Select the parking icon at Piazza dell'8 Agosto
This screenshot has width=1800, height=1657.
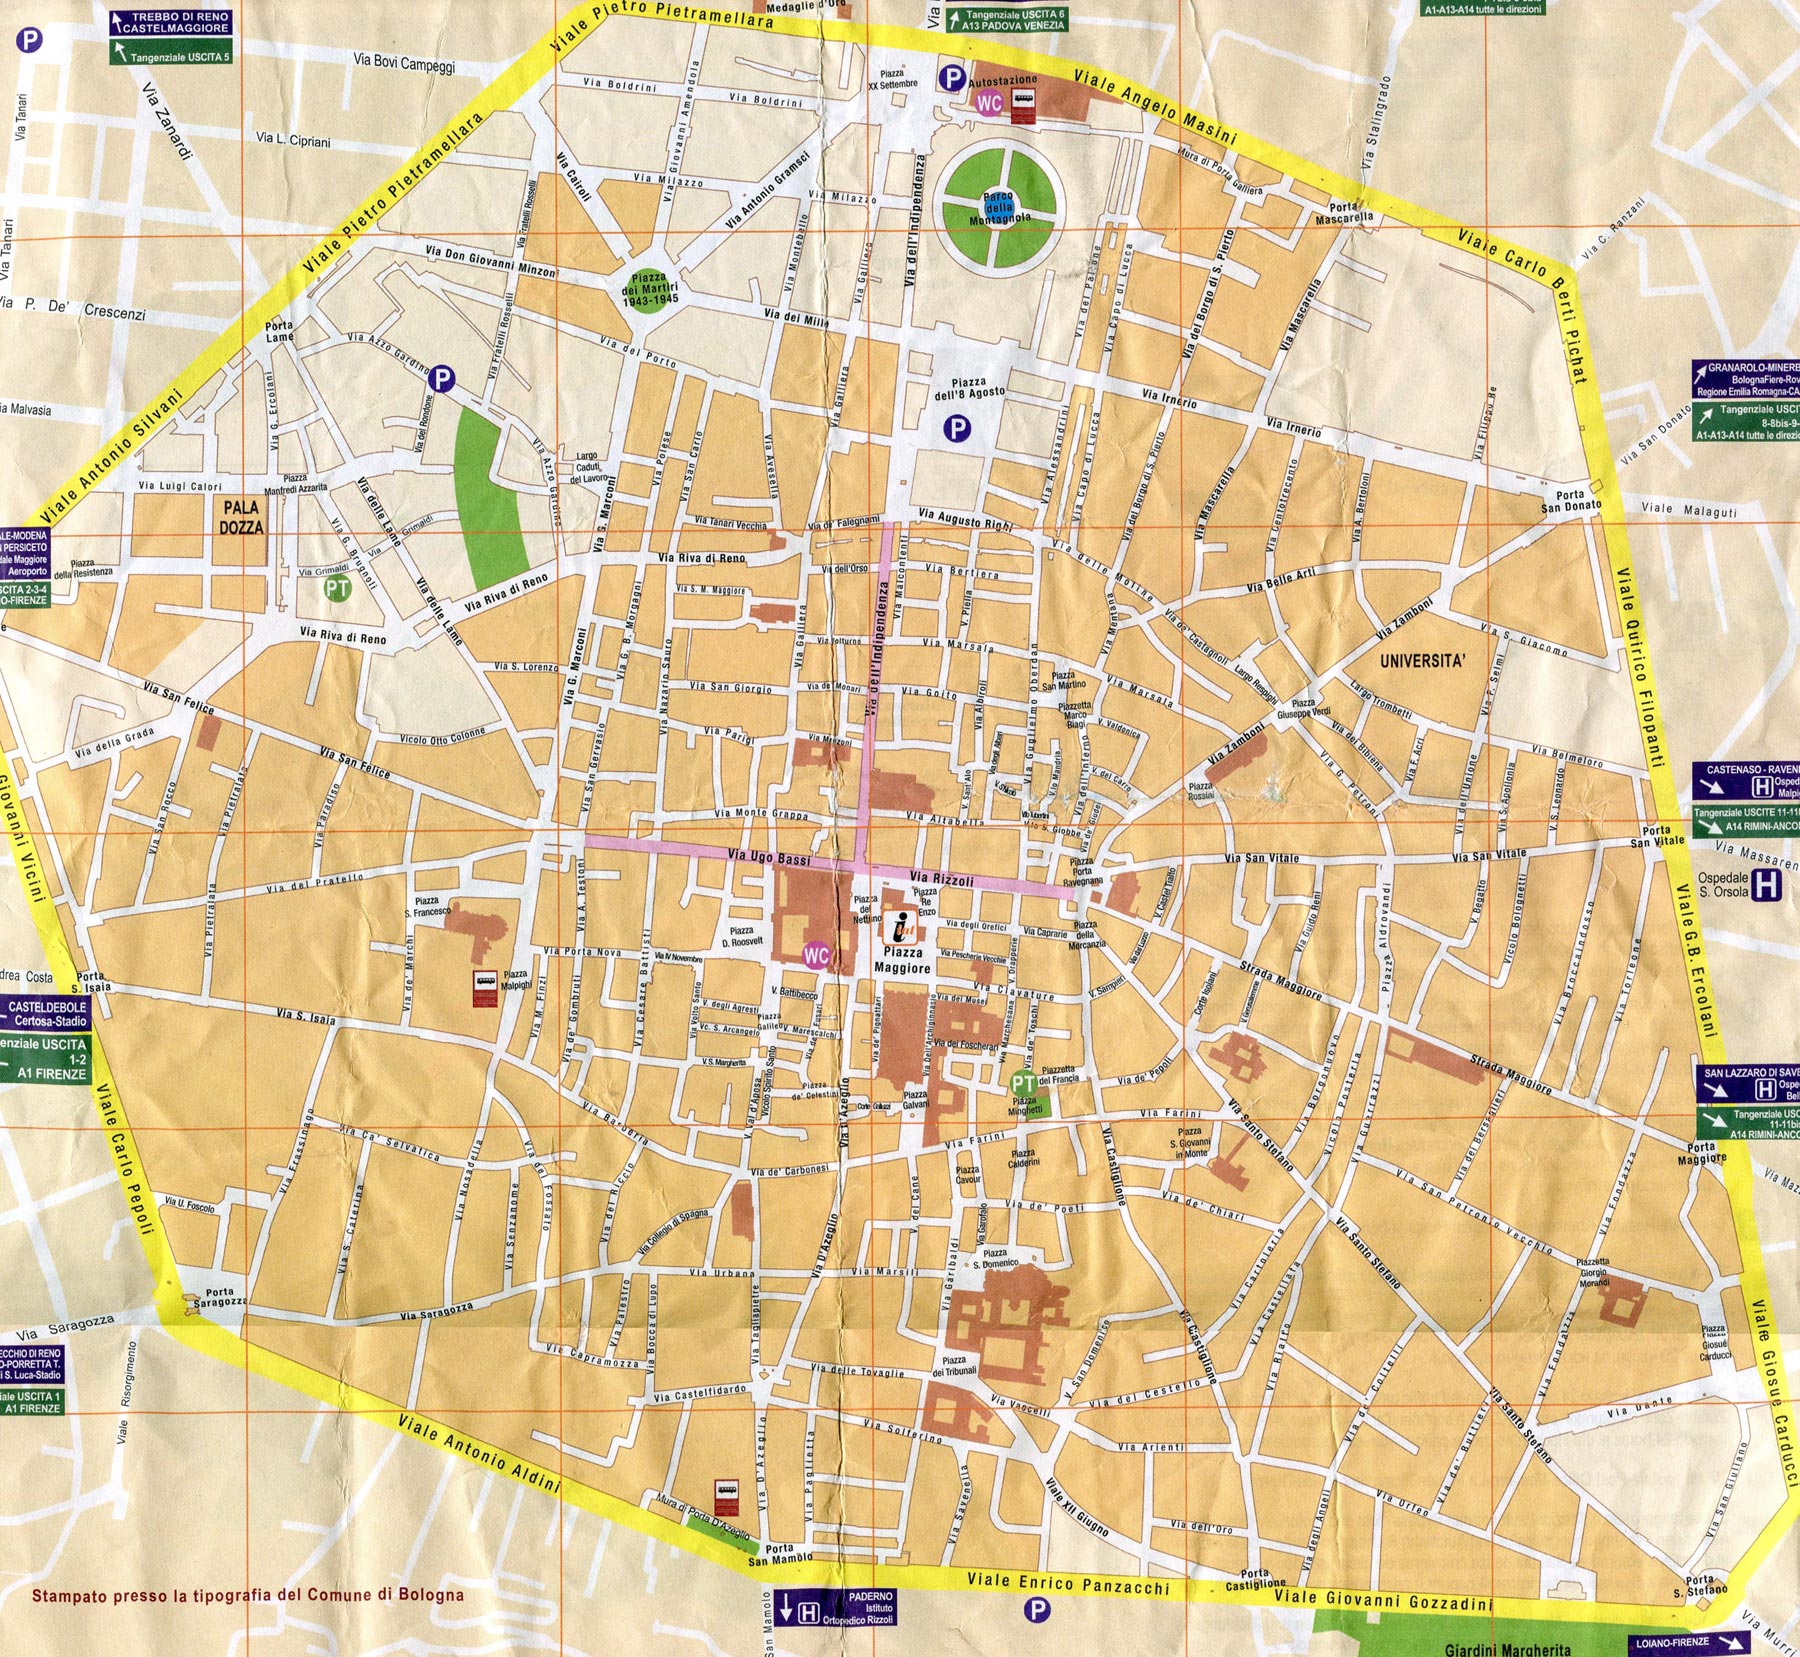957,429
